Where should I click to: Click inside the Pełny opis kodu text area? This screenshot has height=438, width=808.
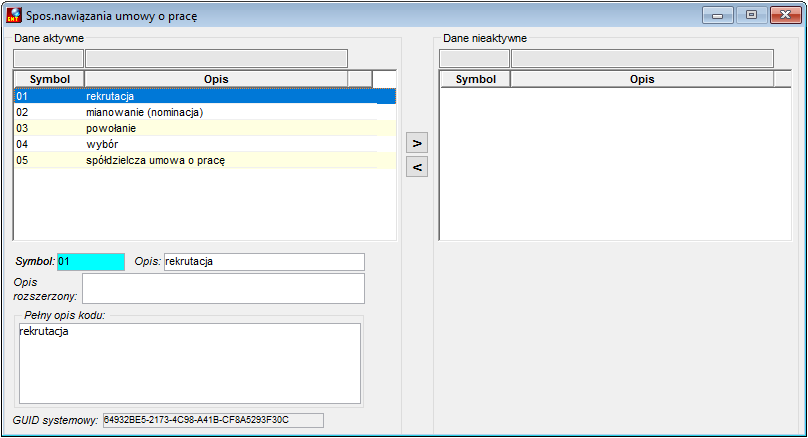[x=190, y=363]
